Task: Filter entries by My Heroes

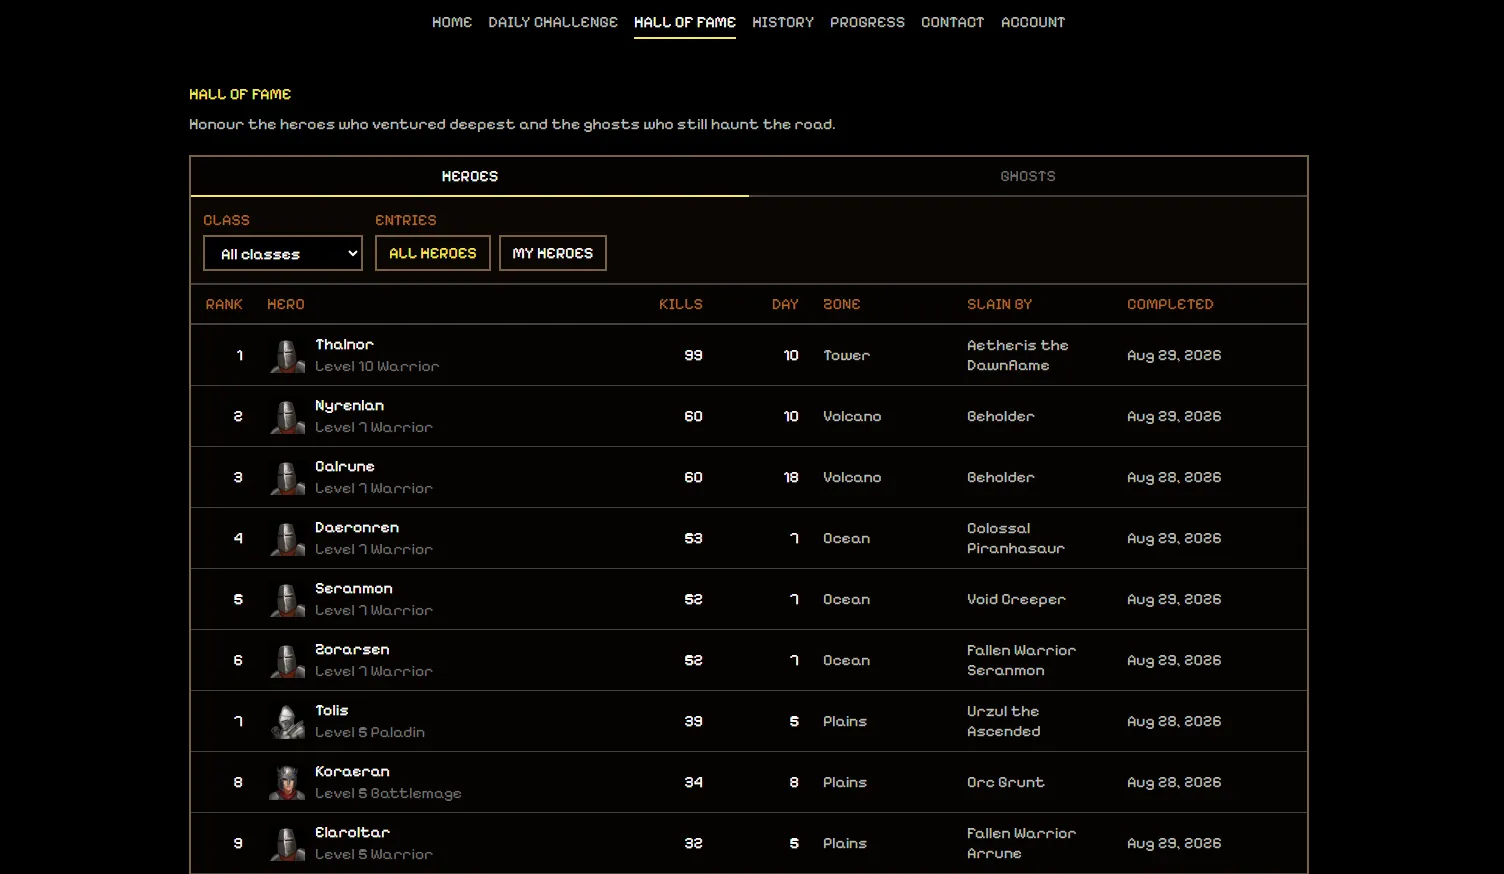Action: (x=553, y=253)
